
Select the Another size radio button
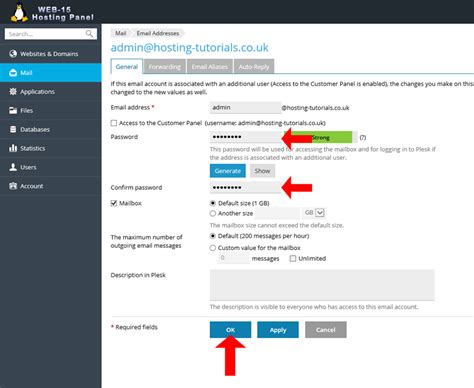tap(213, 213)
